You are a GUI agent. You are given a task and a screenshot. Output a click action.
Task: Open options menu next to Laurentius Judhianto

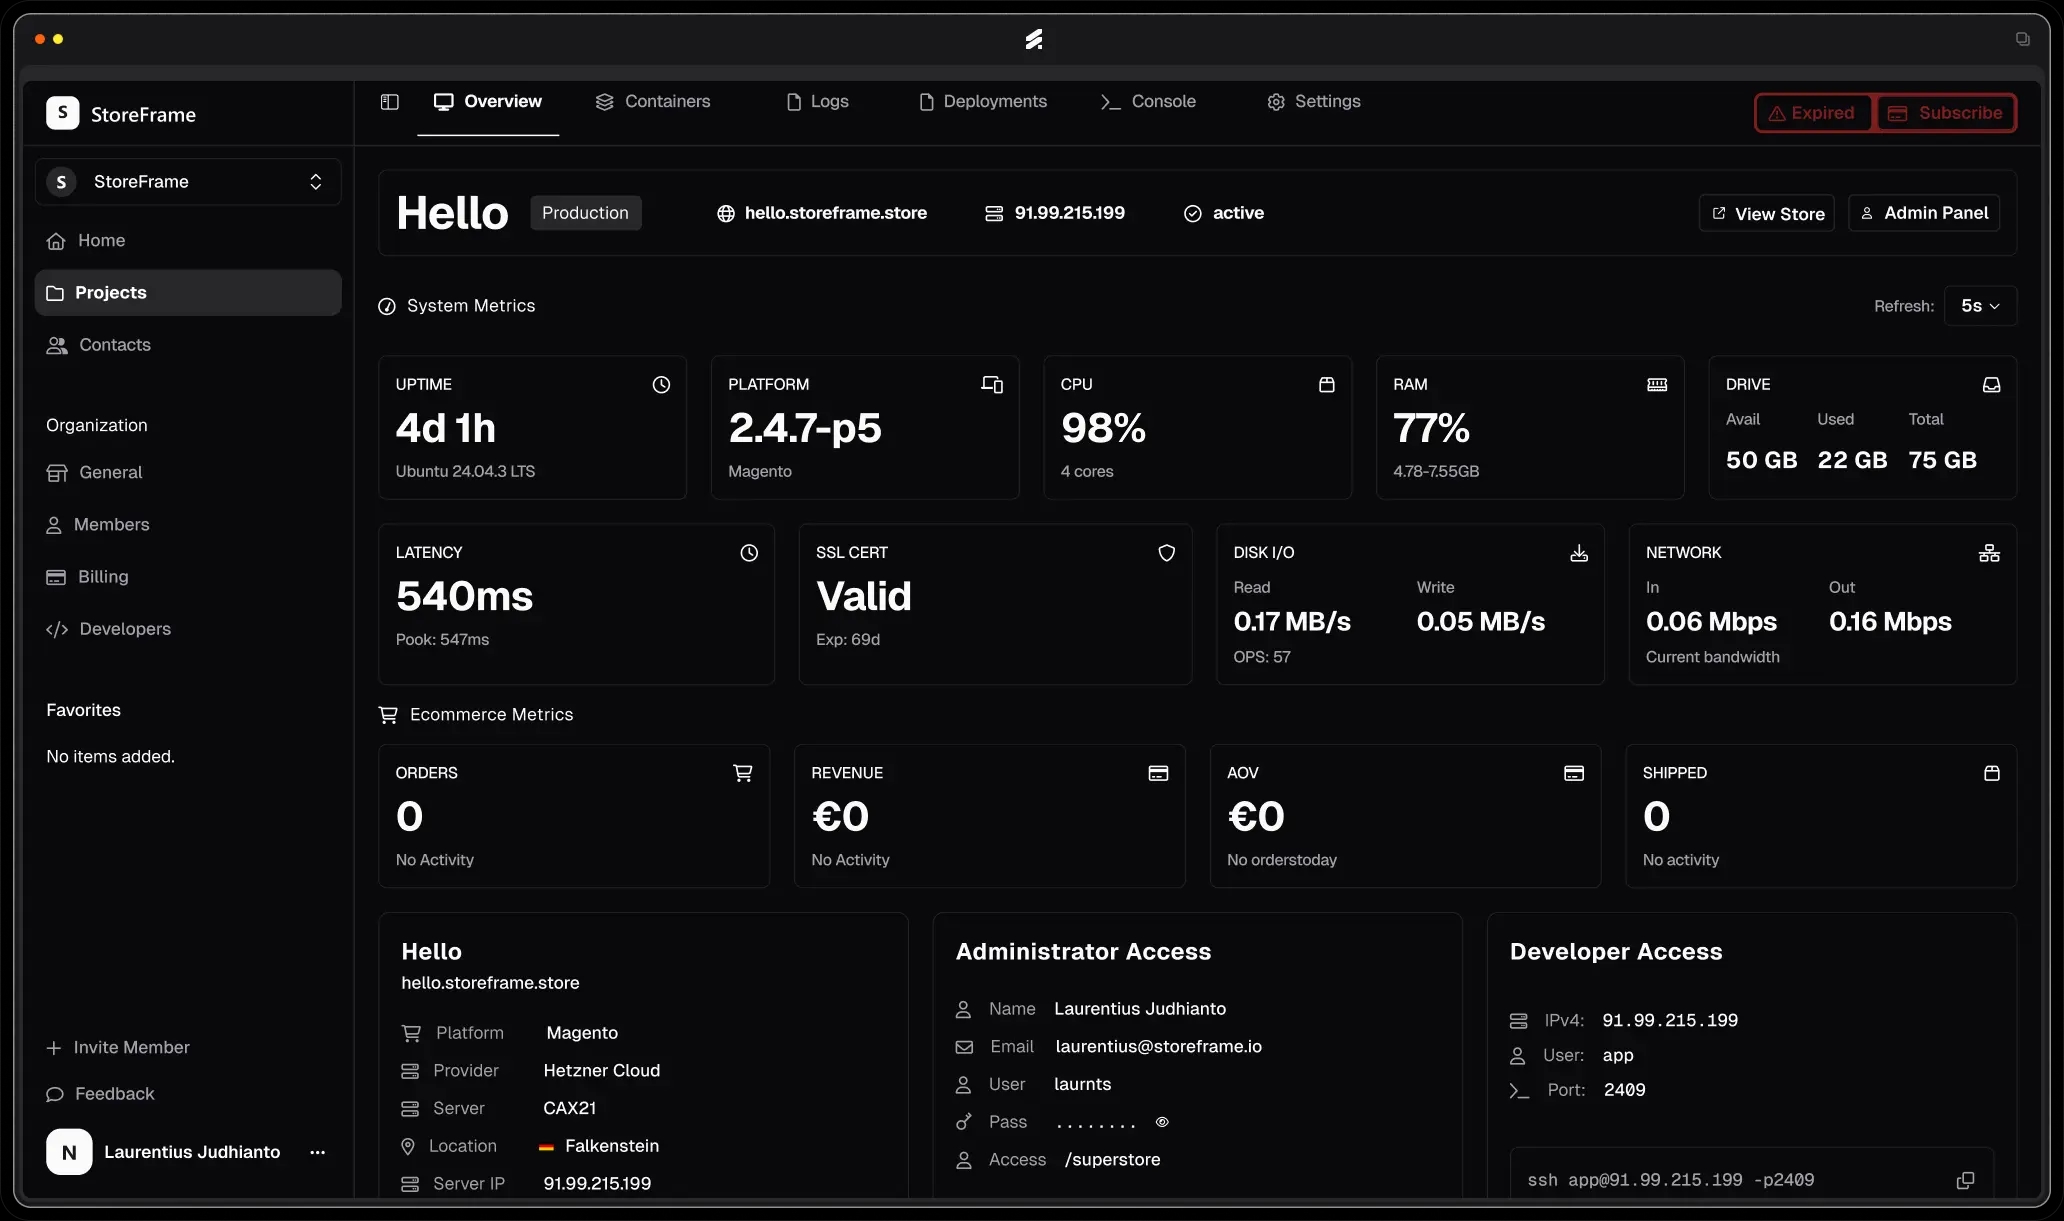(x=317, y=1152)
